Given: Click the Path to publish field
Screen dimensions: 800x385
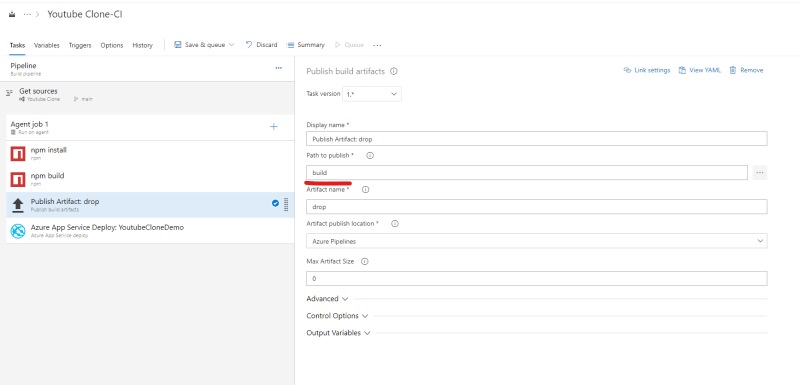Looking at the screenshot, I should (527, 172).
